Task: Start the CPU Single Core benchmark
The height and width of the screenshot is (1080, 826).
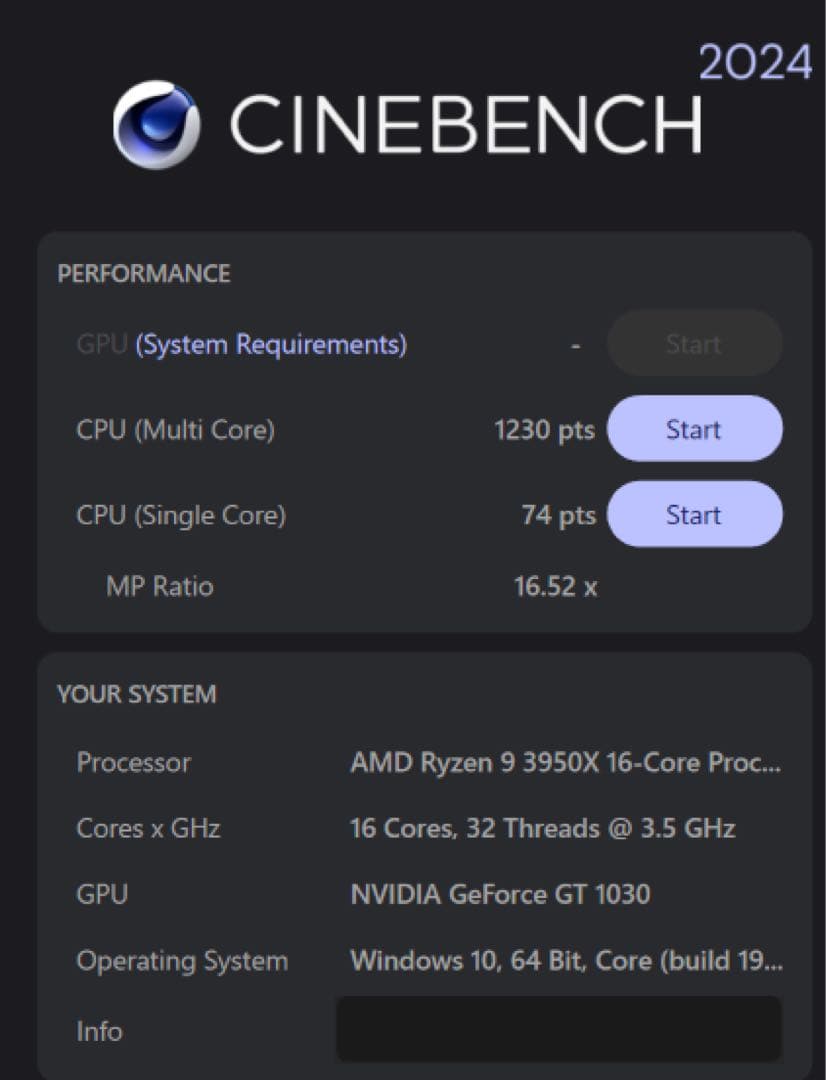Action: coord(694,514)
